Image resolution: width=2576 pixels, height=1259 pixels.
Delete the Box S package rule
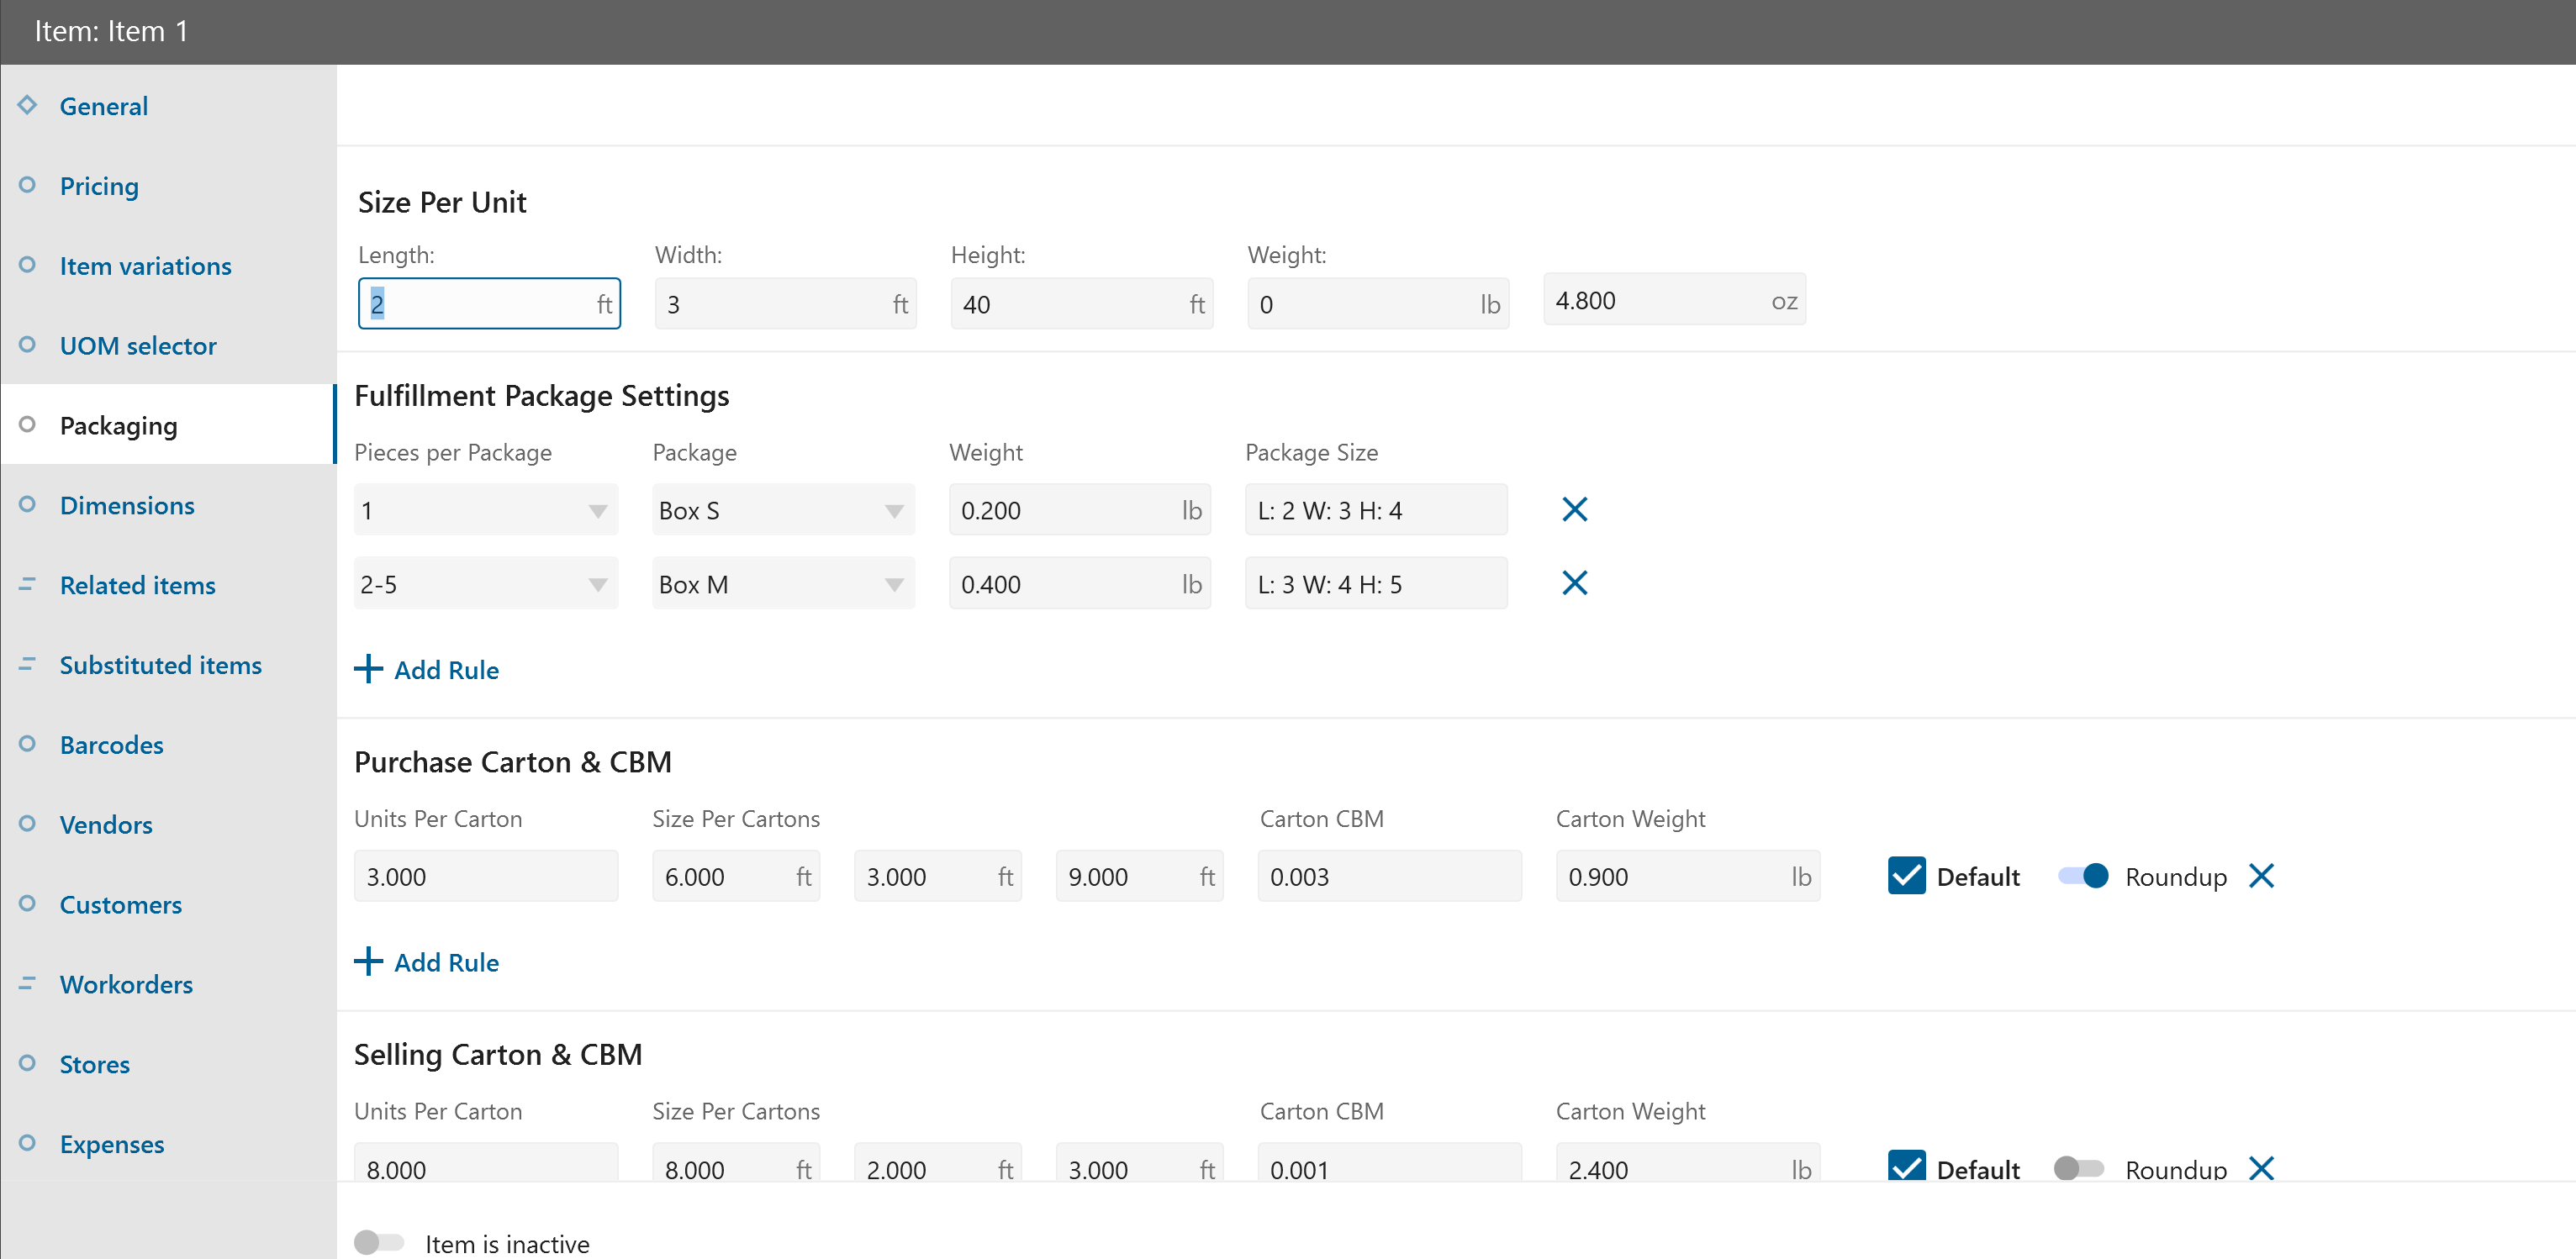(1574, 510)
